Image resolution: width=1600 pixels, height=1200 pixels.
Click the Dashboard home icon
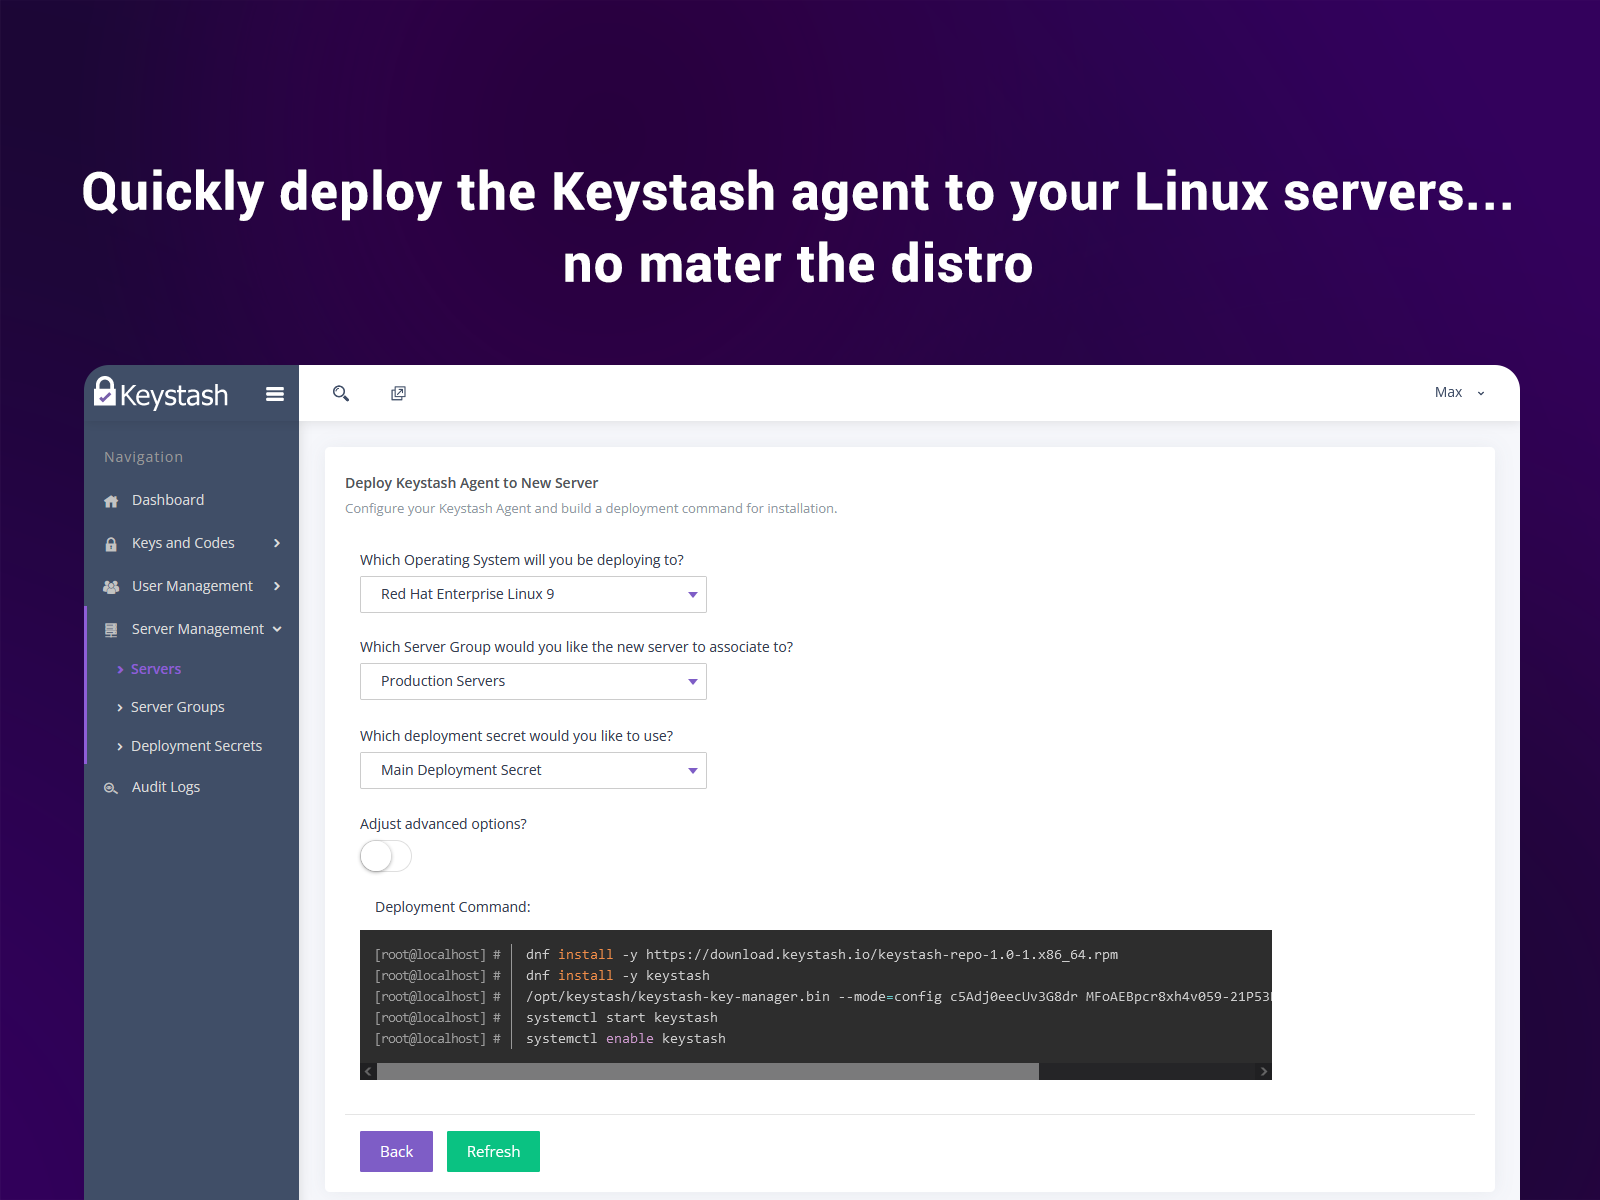click(x=111, y=501)
